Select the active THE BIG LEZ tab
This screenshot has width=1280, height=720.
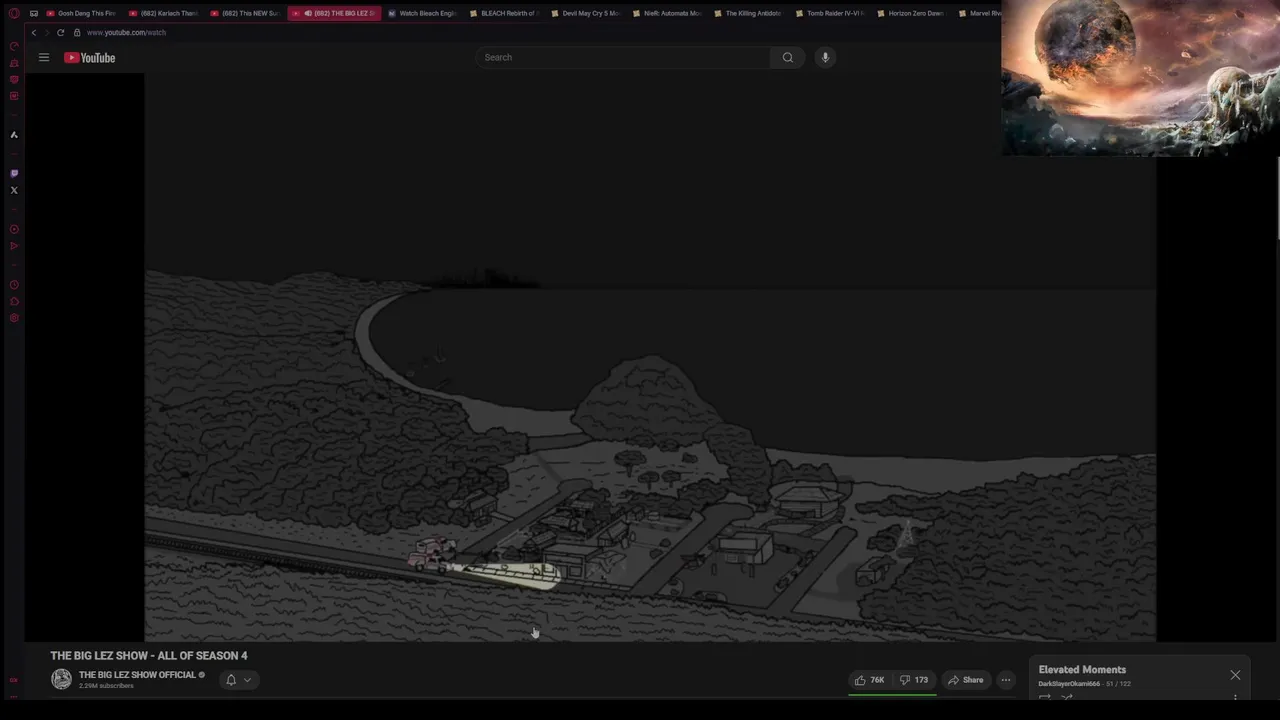pos(335,13)
